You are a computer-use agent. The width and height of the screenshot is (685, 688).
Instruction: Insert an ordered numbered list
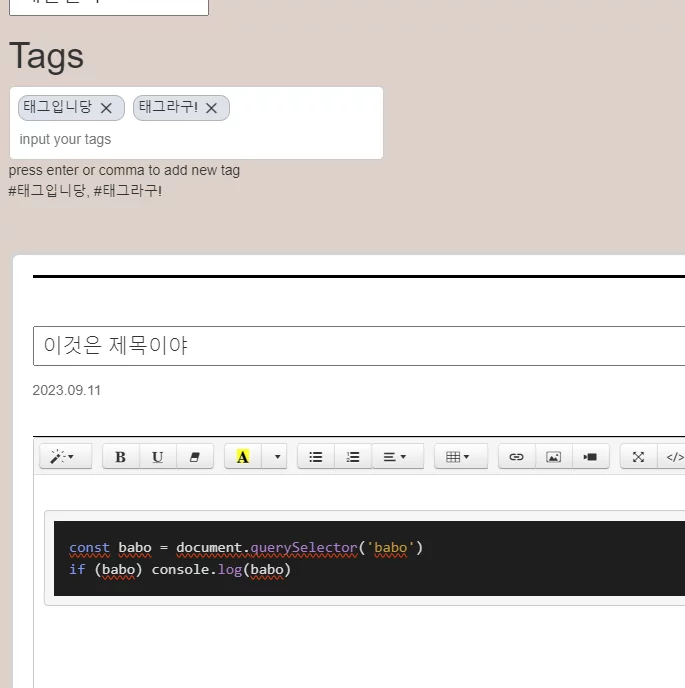pos(353,457)
